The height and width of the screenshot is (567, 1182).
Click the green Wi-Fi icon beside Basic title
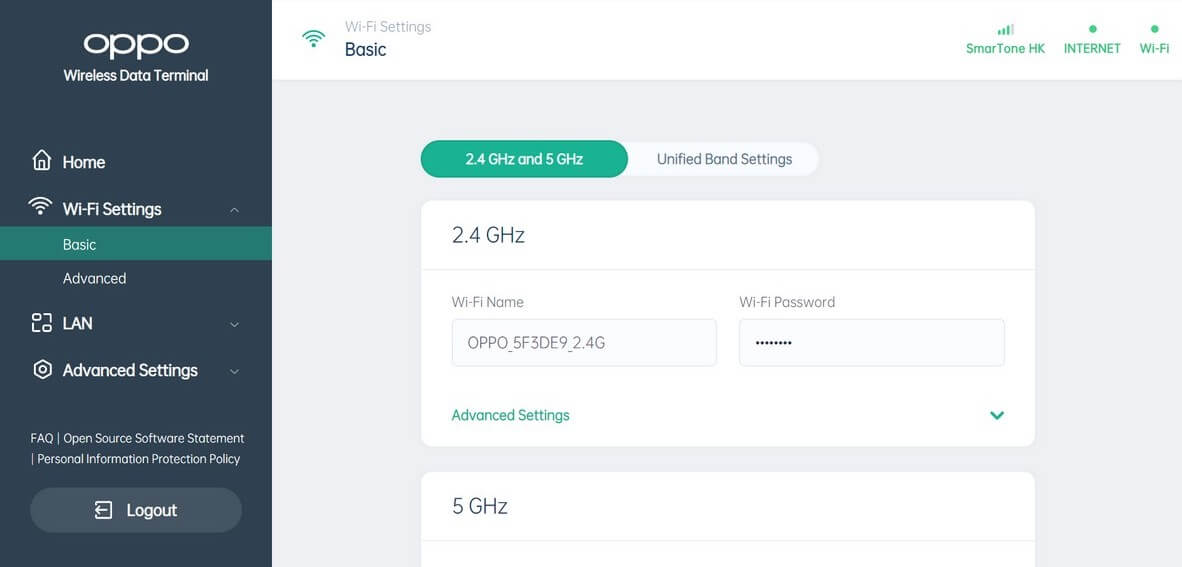(x=314, y=39)
